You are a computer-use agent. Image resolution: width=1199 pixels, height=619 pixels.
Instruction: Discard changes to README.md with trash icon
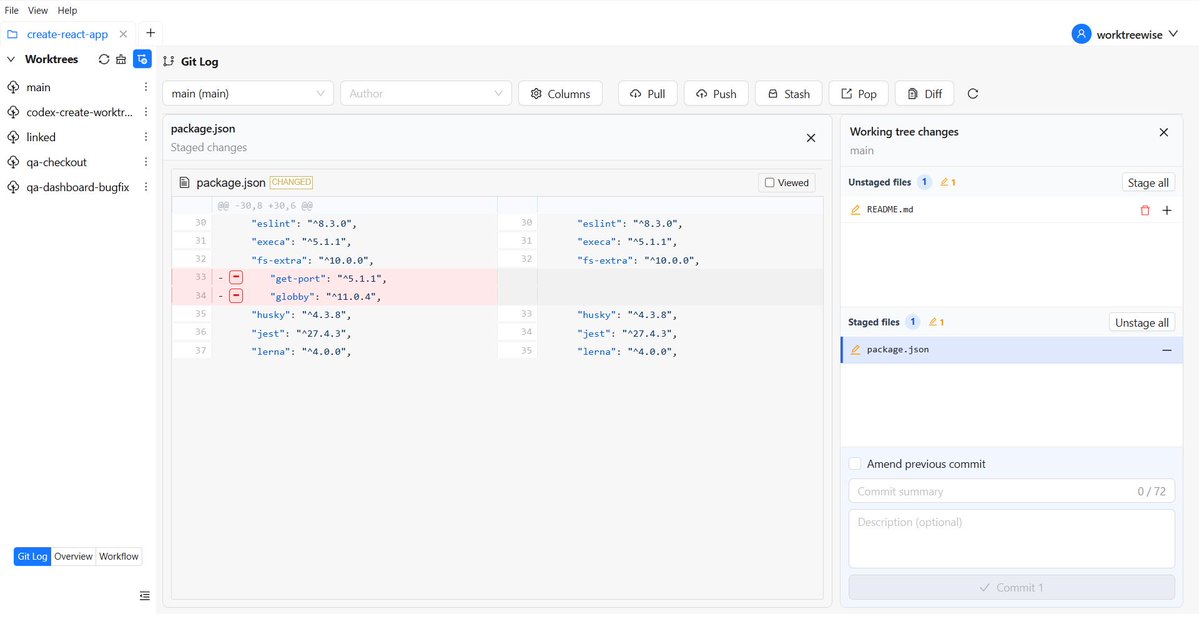point(1145,210)
